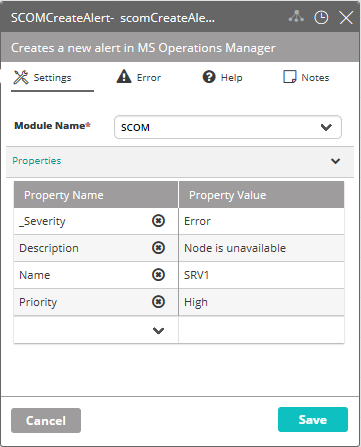The width and height of the screenshot is (361, 447).
Task: Click the Module Name label
Action: coord(52,126)
